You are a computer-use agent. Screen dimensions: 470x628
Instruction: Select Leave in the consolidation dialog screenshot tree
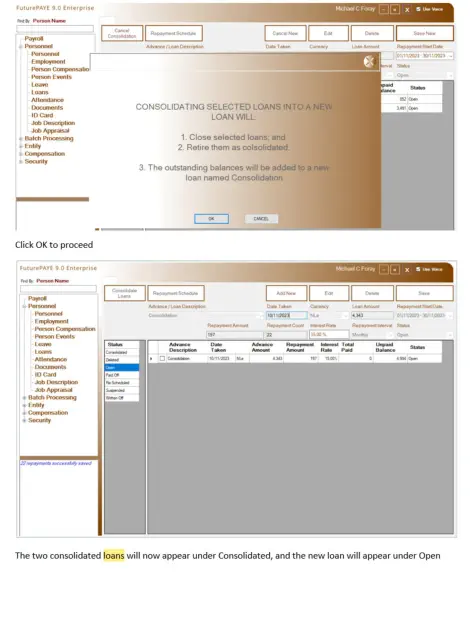point(40,85)
